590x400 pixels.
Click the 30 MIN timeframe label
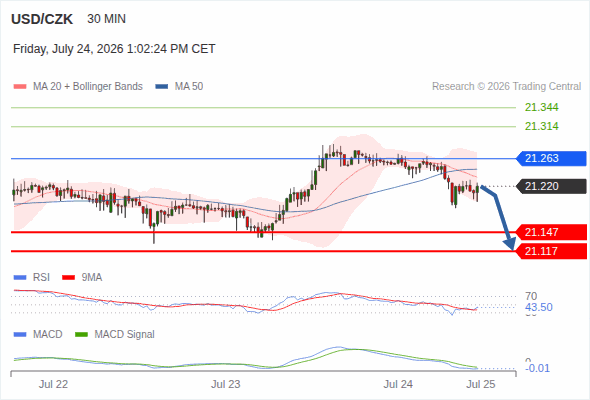(x=106, y=19)
